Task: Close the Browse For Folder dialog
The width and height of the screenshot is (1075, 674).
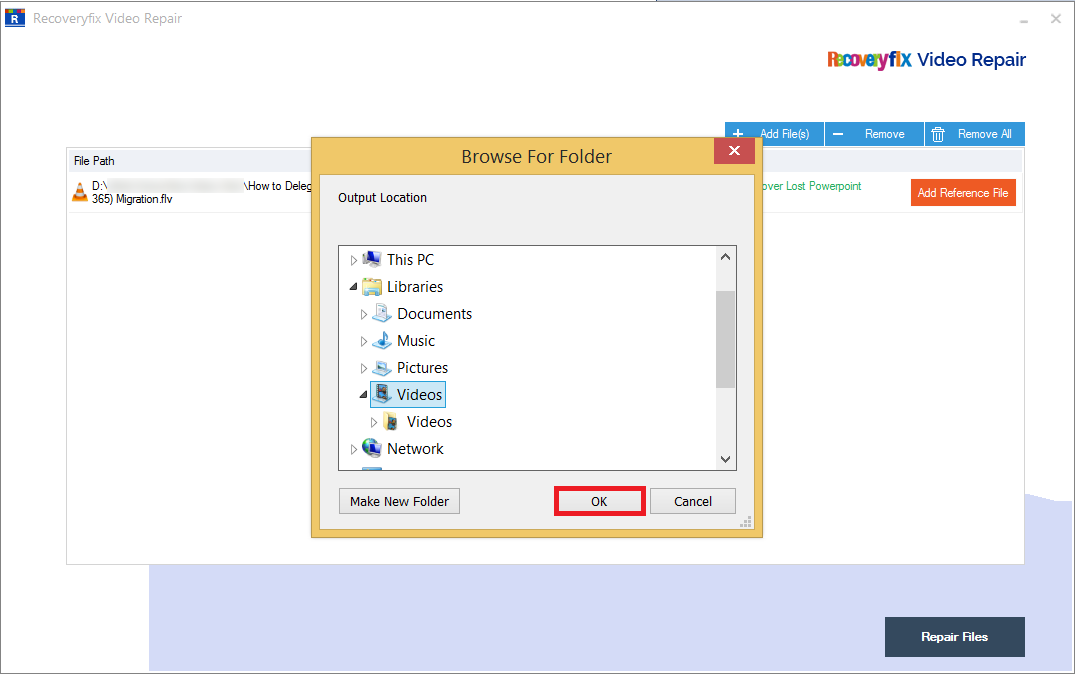Action: pyautogui.click(x=734, y=151)
